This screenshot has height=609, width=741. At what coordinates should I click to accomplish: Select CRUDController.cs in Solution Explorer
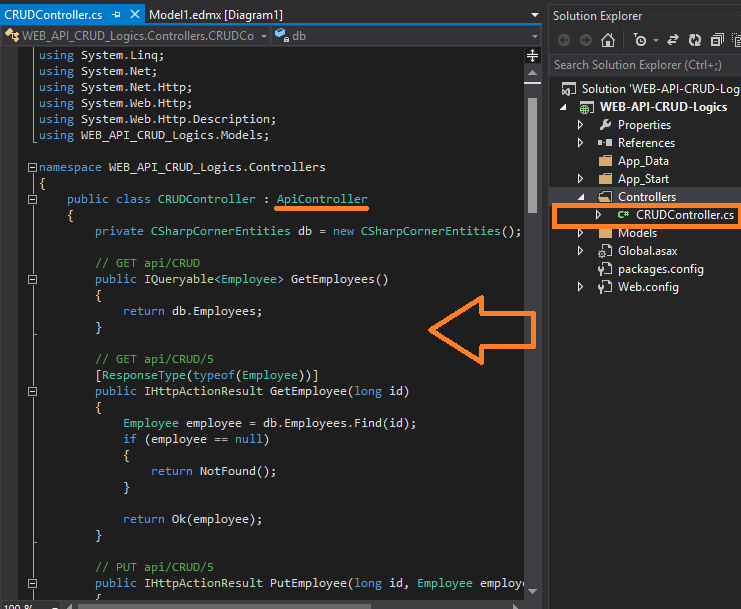pos(684,215)
